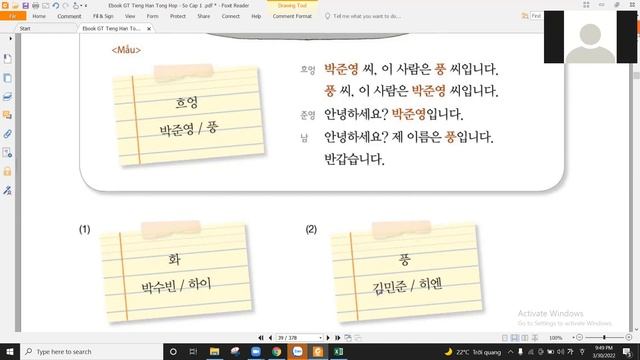Image resolution: width=640 pixels, height=360 pixels.
Task: Open the Share ribbon tab
Action: tap(203, 16)
